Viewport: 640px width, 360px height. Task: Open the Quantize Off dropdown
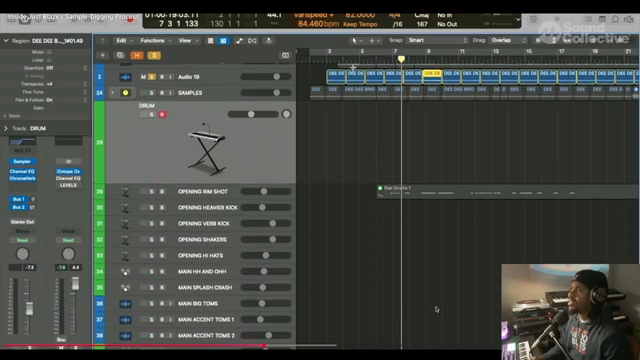click(x=66, y=68)
